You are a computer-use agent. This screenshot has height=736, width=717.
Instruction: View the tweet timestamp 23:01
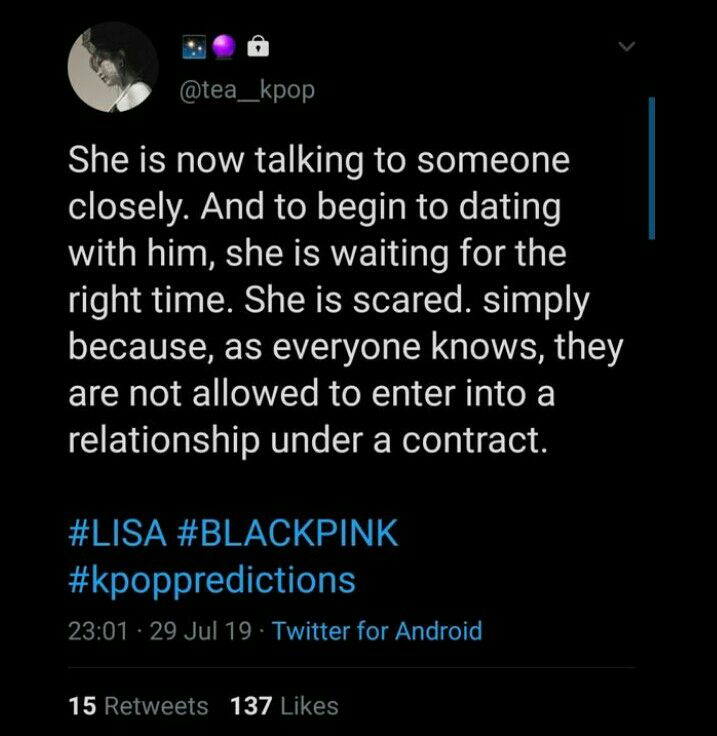click(x=98, y=631)
